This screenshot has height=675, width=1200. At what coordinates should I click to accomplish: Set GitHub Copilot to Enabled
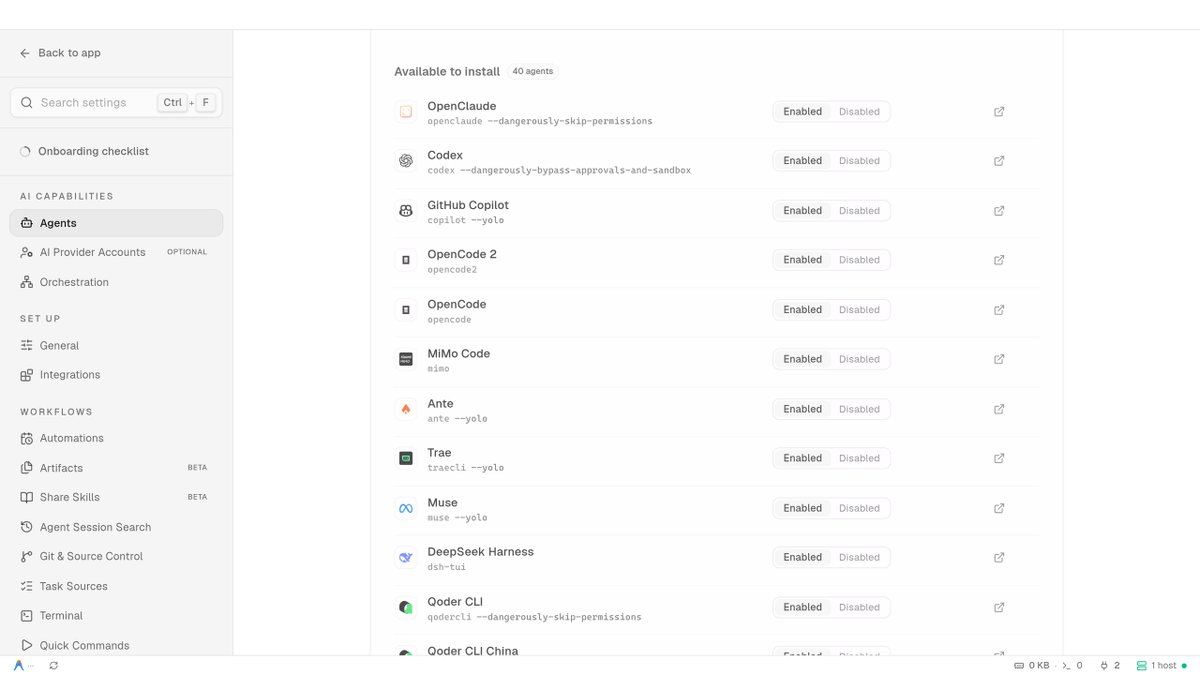802,211
